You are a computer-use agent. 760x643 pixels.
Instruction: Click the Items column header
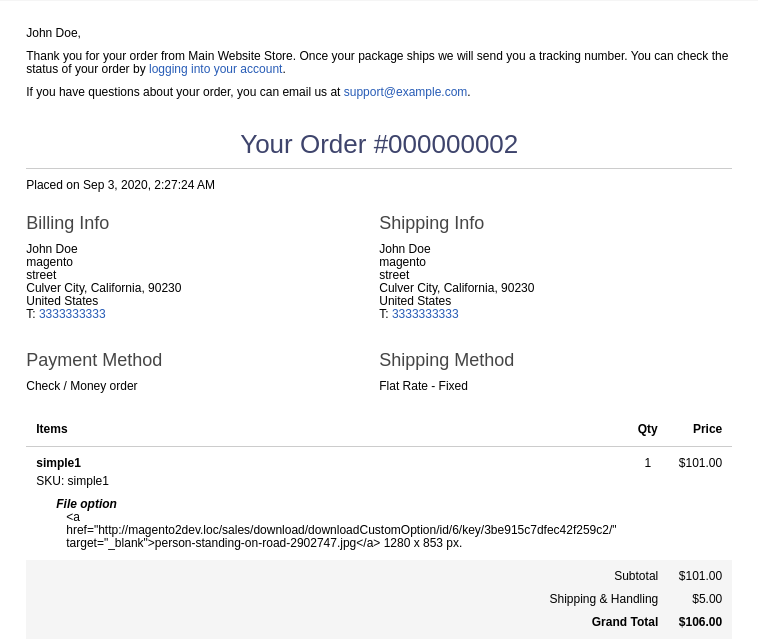pyautogui.click(x=52, y=429)
